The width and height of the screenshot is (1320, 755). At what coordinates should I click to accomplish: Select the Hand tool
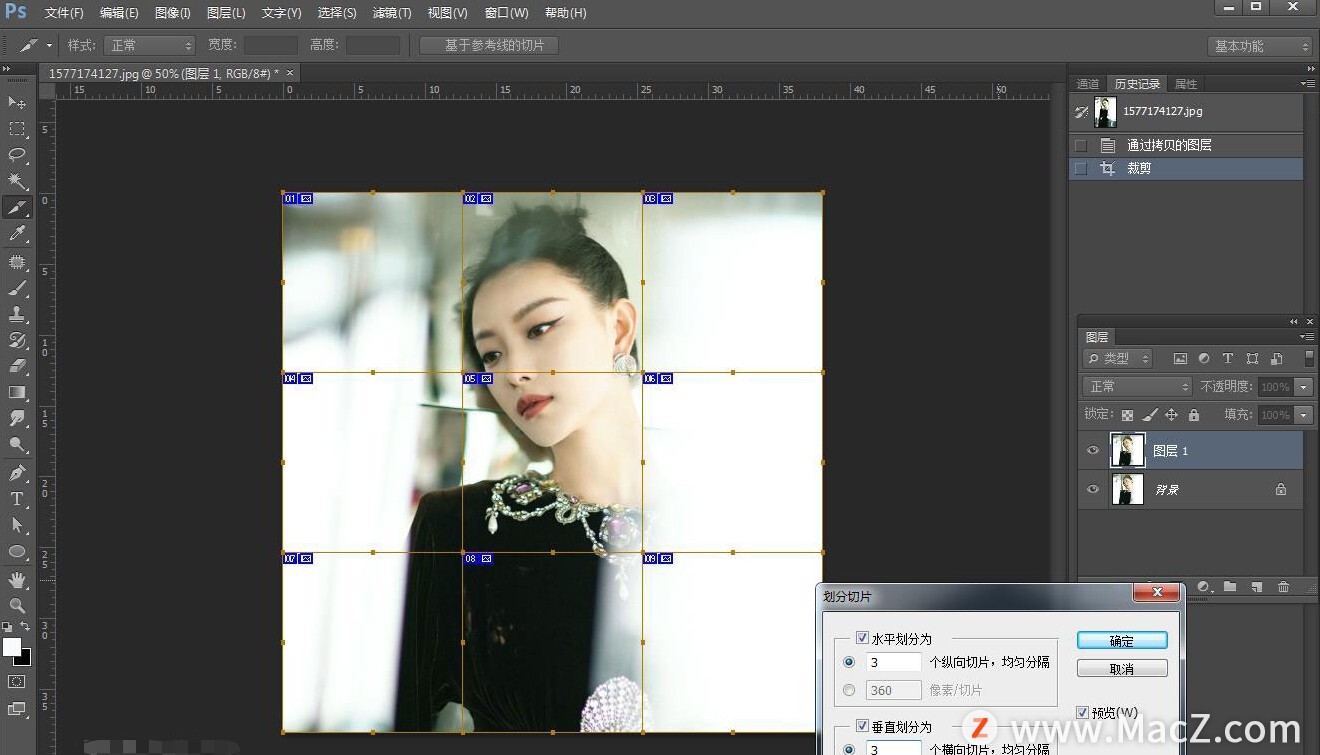tap(17, 580)
